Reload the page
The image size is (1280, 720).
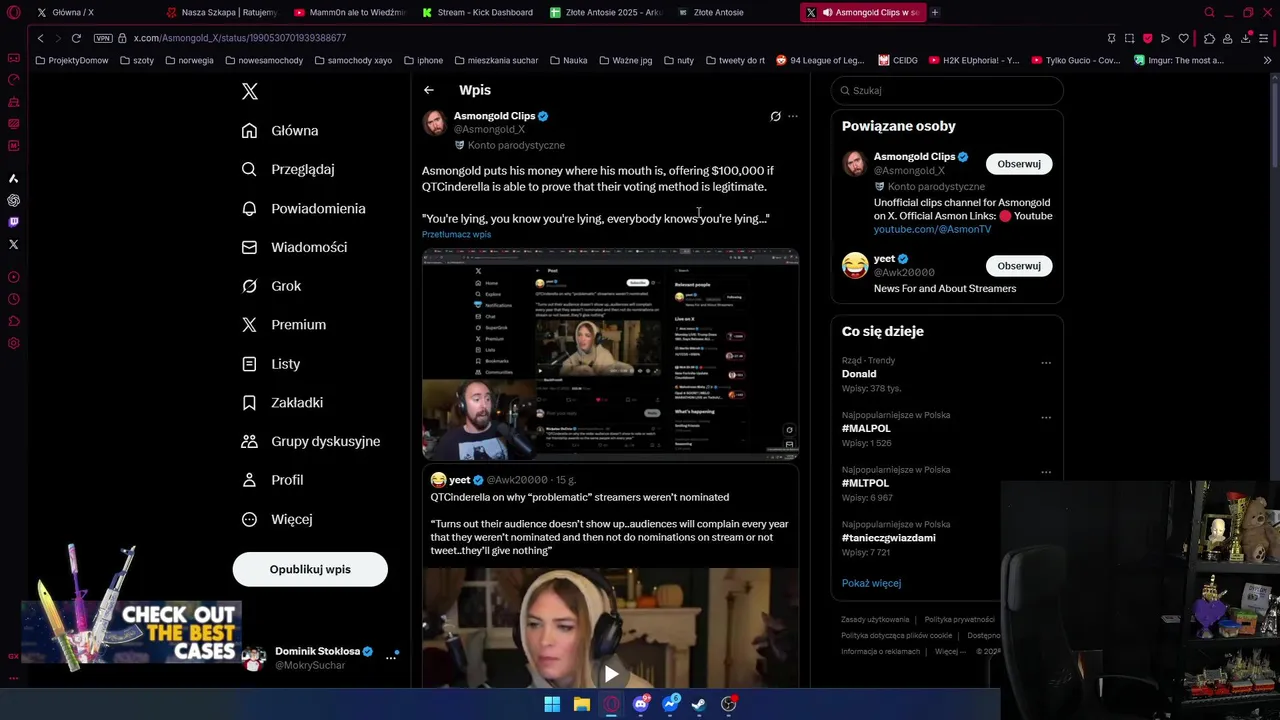click(x=76, y=38)
